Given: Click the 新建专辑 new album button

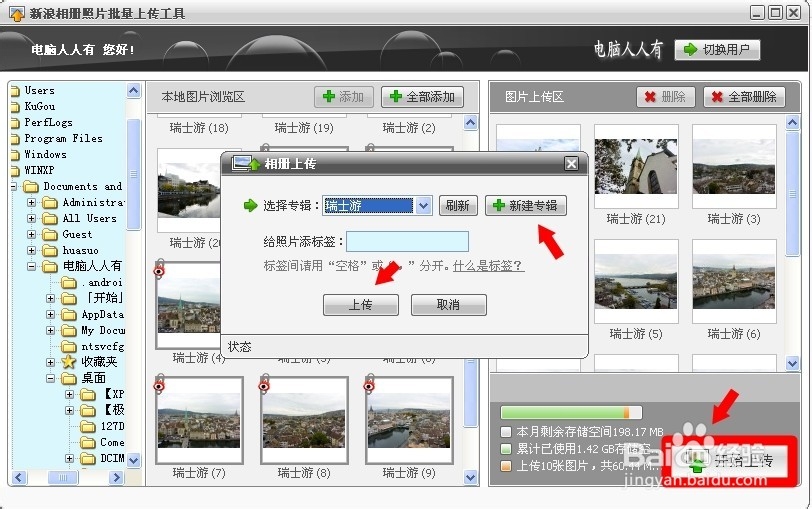Looking at the screenshot, I should [x=526, y=206].
